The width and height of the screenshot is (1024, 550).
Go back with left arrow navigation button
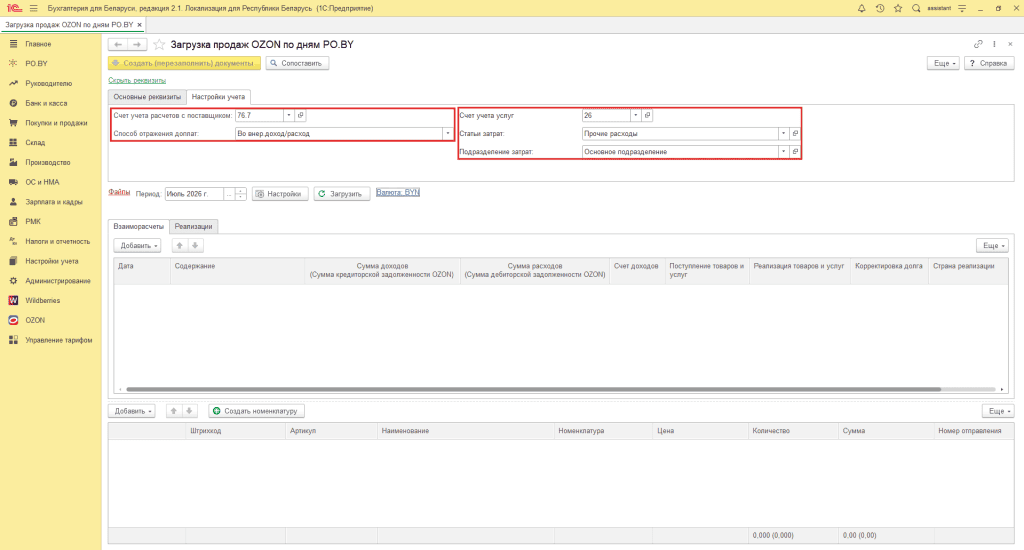[118, 44]
